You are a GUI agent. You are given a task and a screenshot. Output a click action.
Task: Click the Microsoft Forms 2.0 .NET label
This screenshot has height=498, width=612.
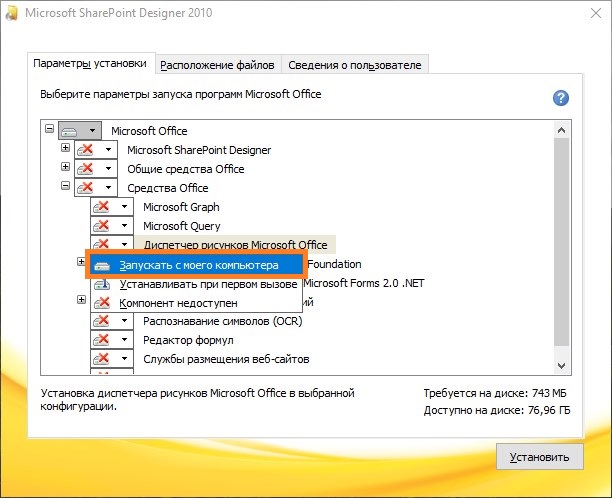[x=364, y=283]
